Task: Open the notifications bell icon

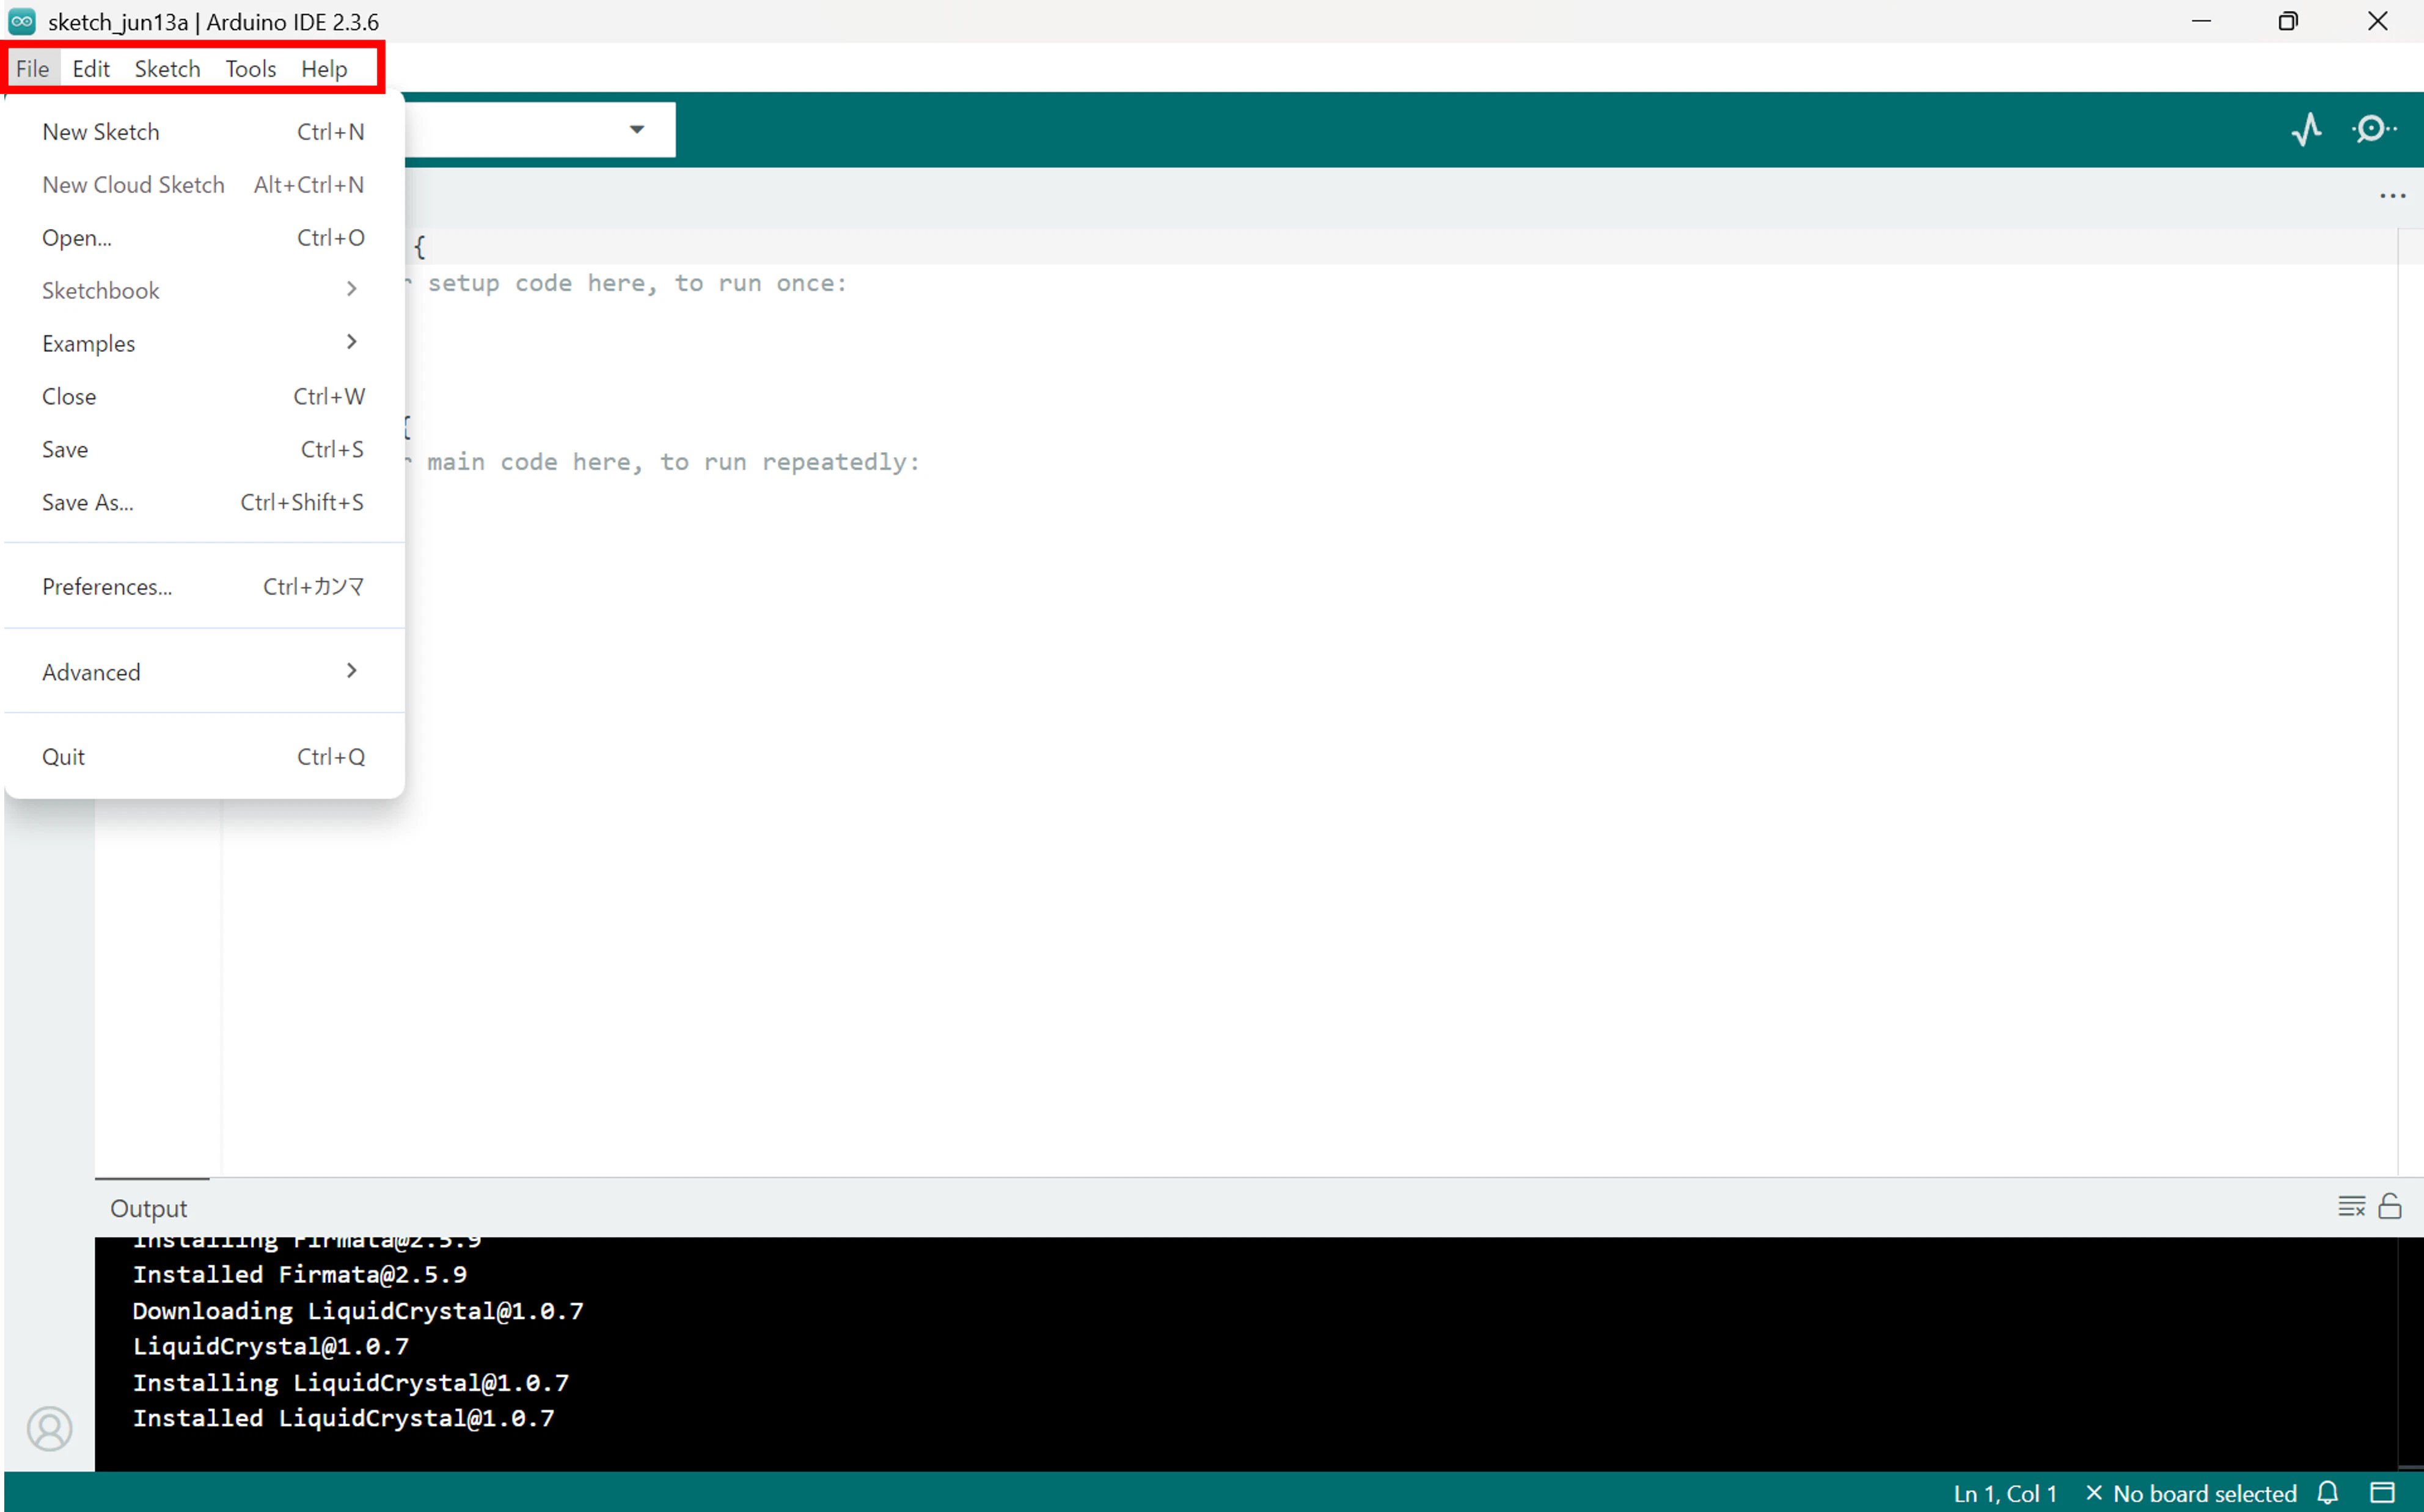Action: (x=2328, y=1493)
